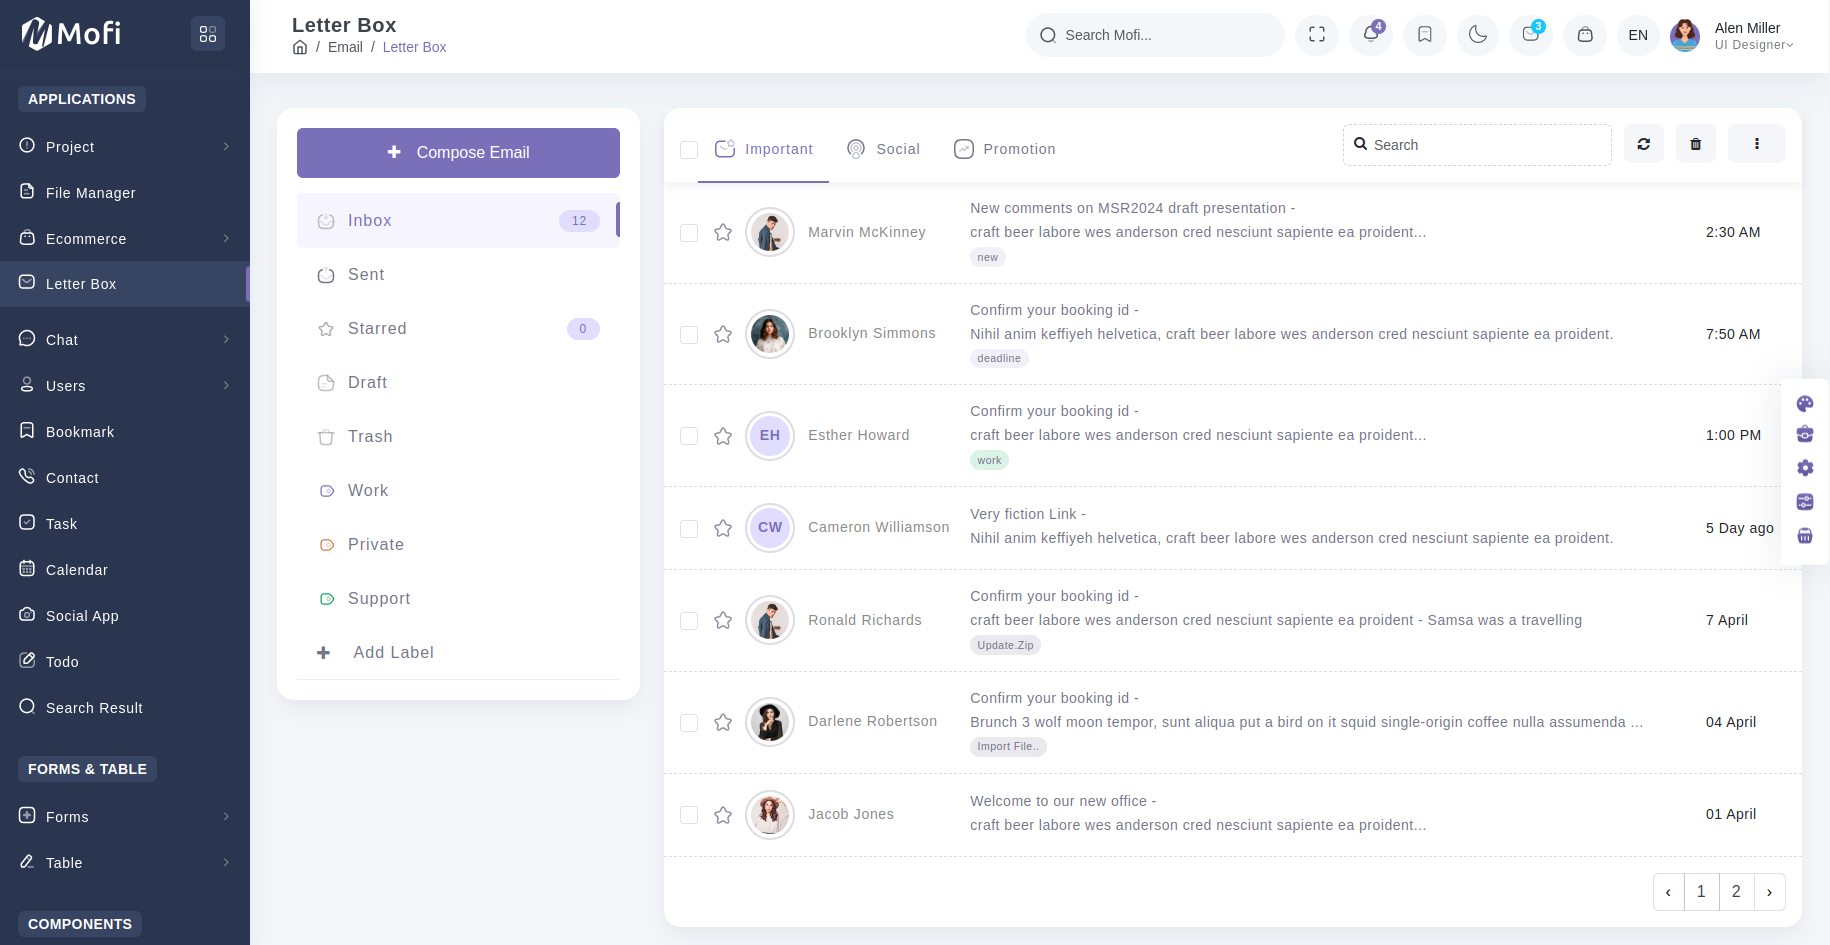The height and width of the screenshot is (945, 1830).
Task: Open the three-dot more options menu
Action: click(1757, 144)
